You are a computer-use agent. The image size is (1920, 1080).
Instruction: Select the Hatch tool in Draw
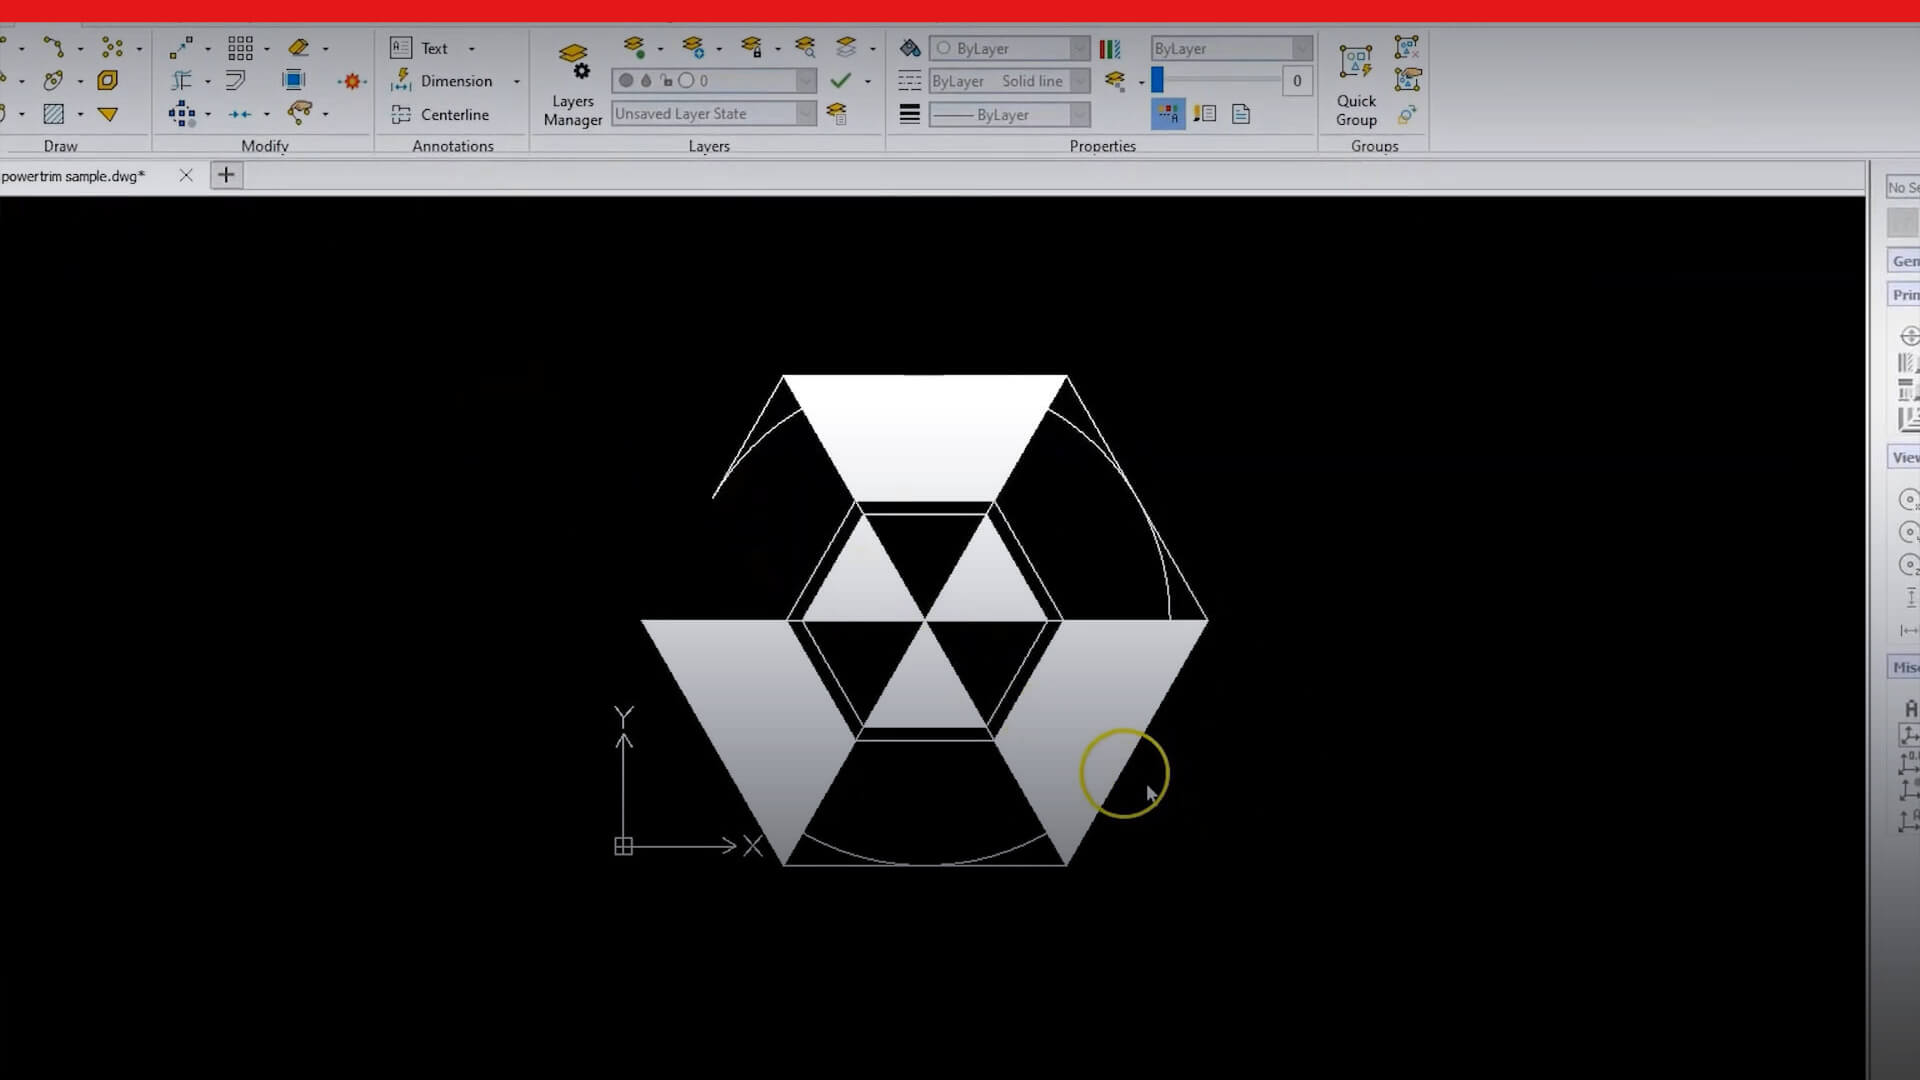pos(54,114)
